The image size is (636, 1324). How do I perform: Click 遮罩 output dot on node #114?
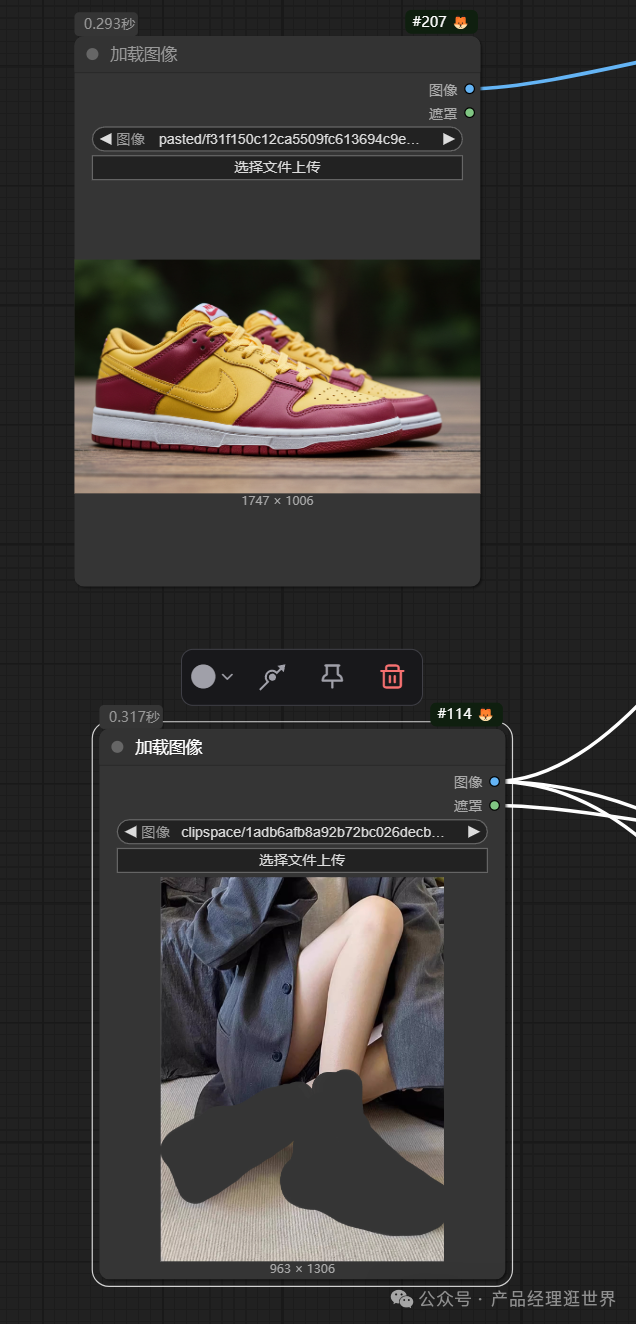(x=495, y=806)
